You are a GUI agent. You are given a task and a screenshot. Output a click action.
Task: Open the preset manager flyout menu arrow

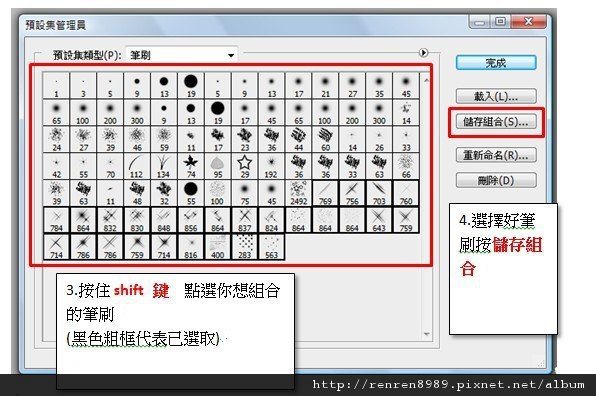423,52
